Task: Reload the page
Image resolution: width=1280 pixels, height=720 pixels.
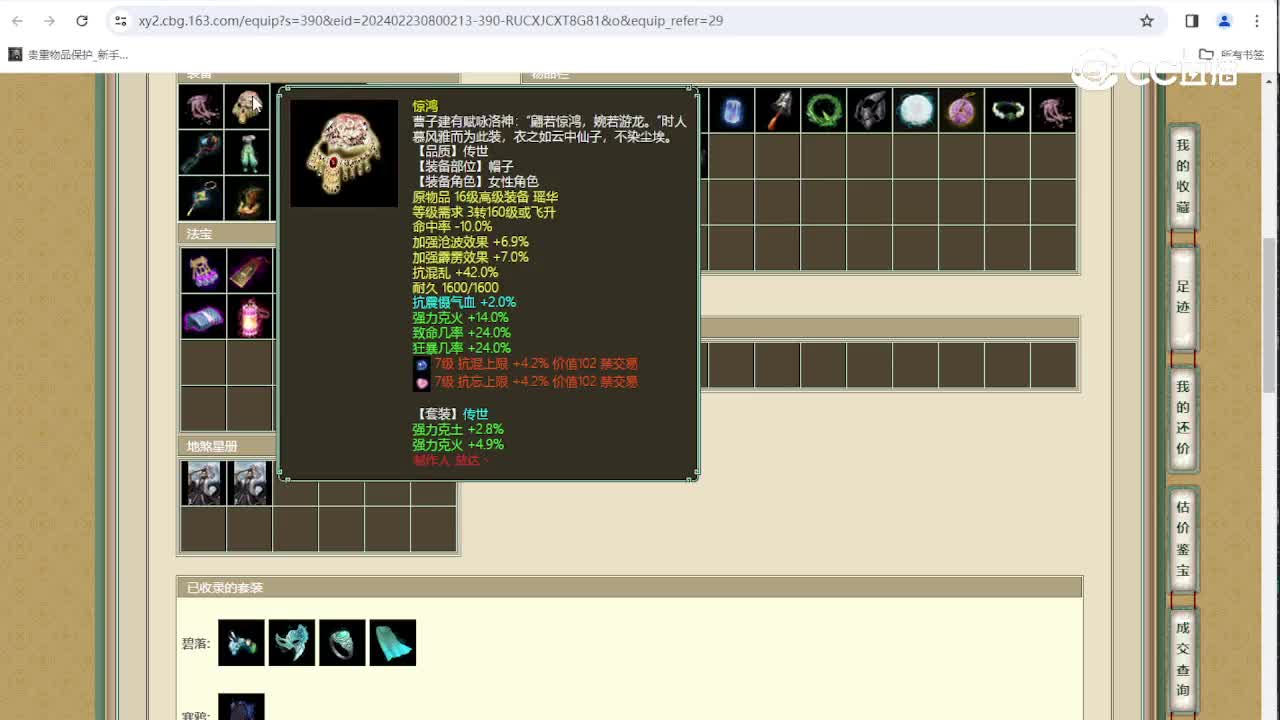Action: pyautogui.click(x=82, y=20)
